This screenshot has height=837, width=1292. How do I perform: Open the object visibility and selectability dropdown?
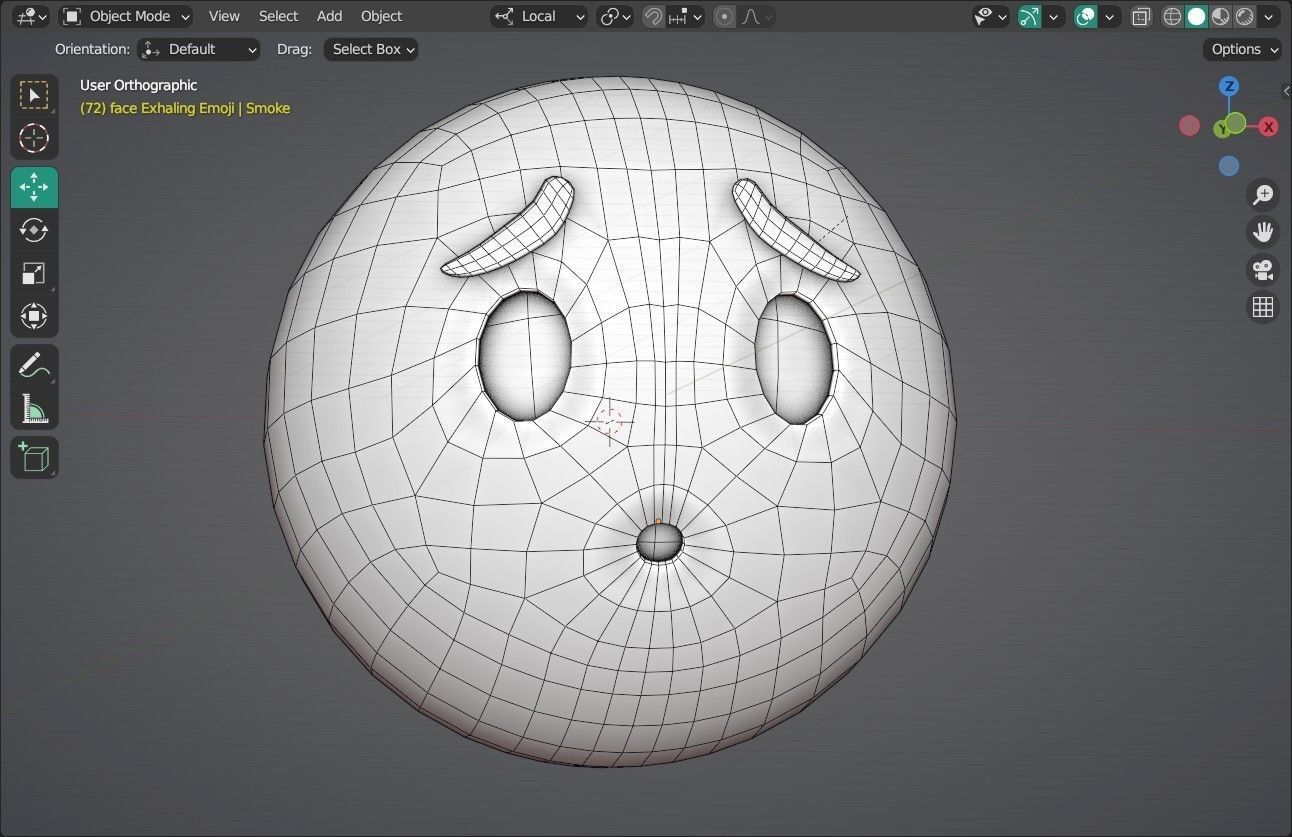tap(991, 16)
